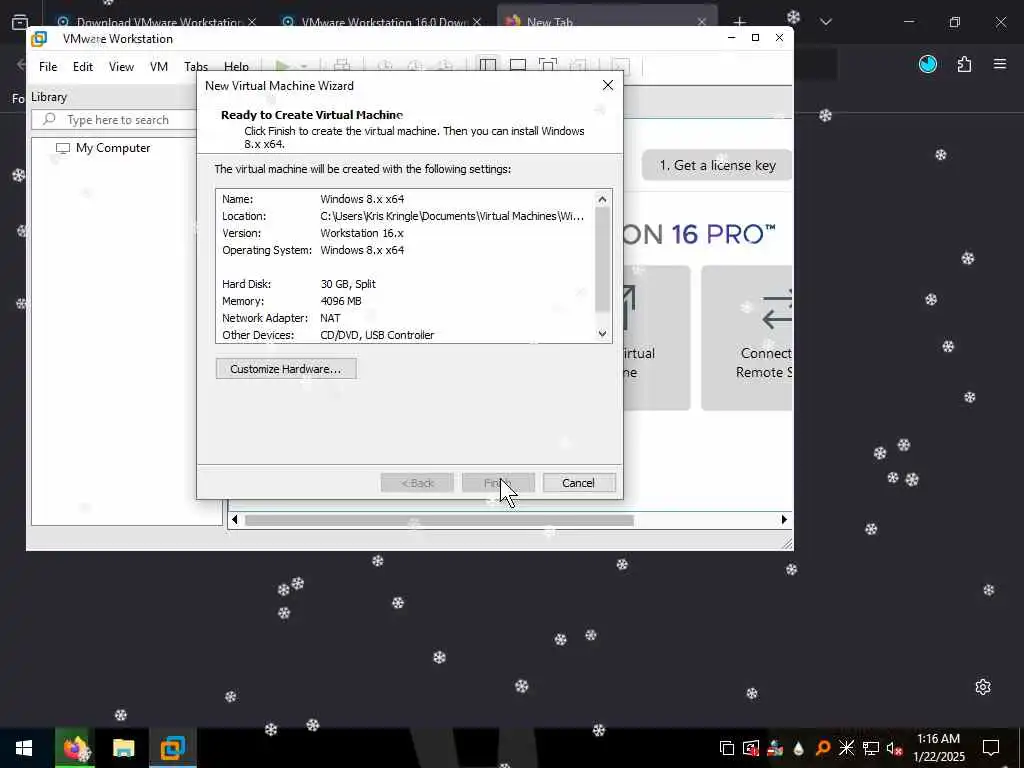Click Customize Hardware button
The image size is (1024, 768).
(286, 369)
